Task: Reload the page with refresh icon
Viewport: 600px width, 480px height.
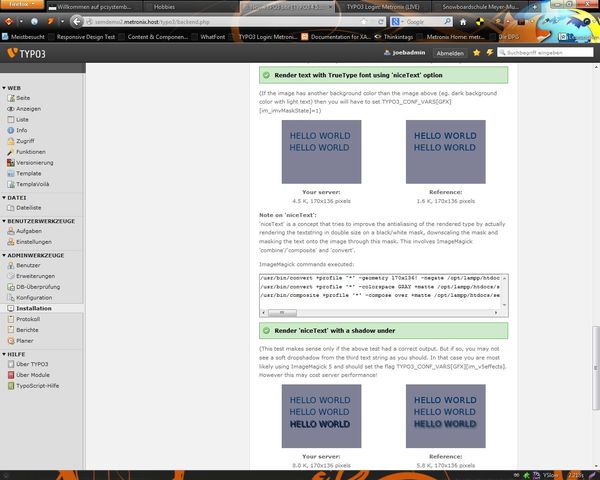Action: 381,22
